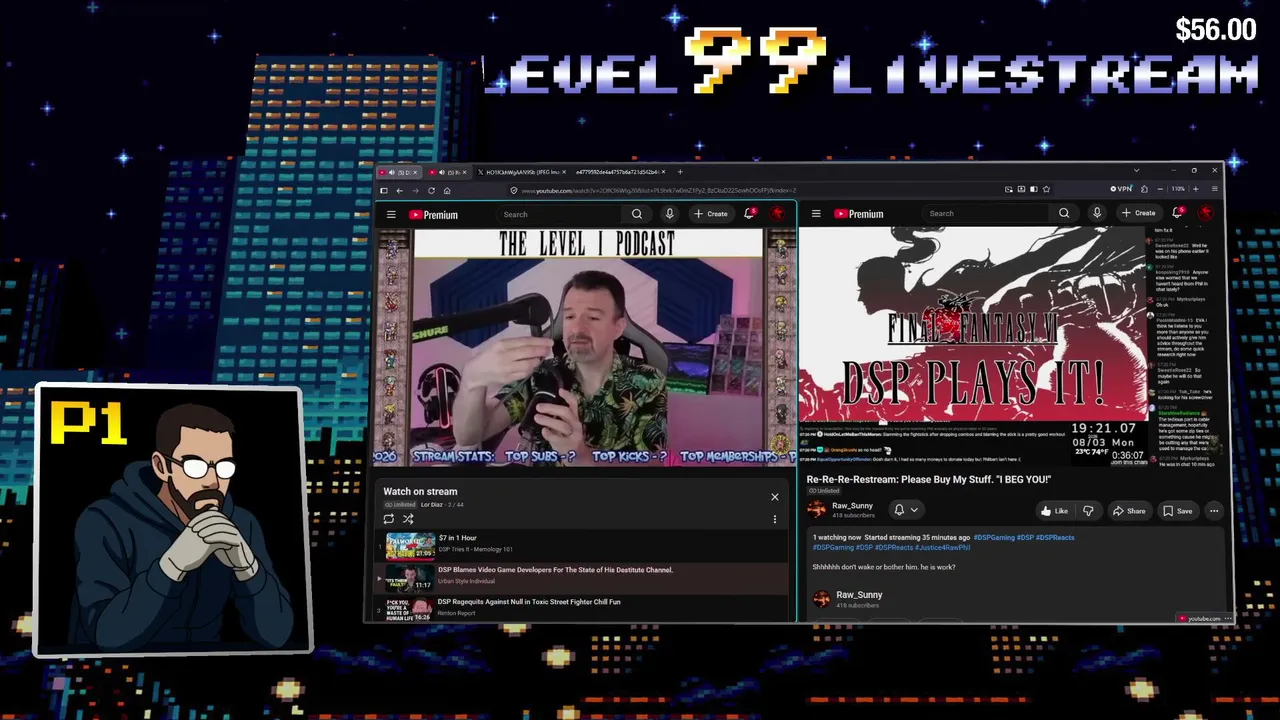Go to YouTube Premium home in right pane
This screenshot has width=1280, height=720.
[858, 213]
